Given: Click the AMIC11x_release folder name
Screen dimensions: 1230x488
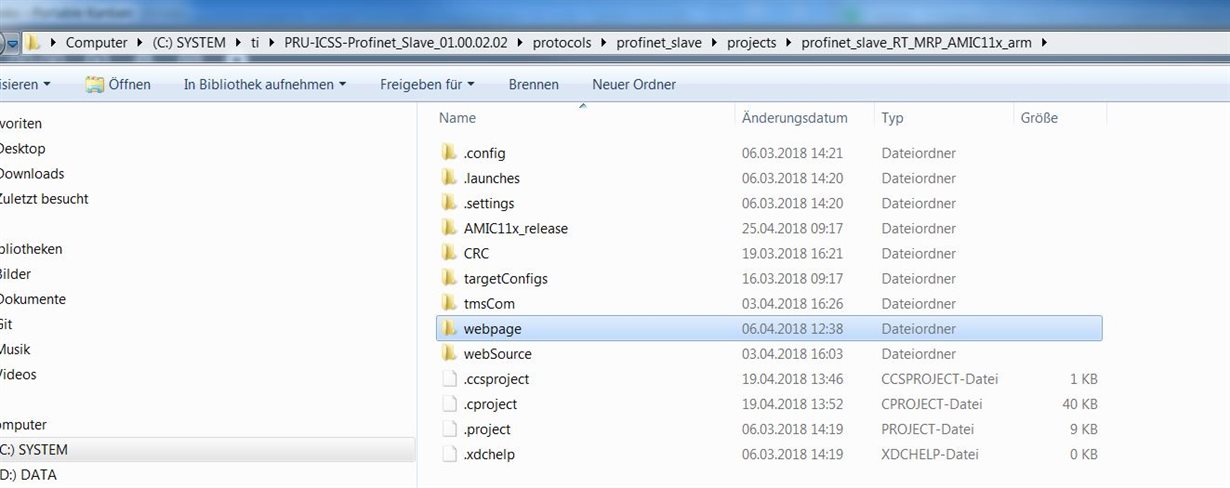Looking at the screenshot, I should 515,228.
